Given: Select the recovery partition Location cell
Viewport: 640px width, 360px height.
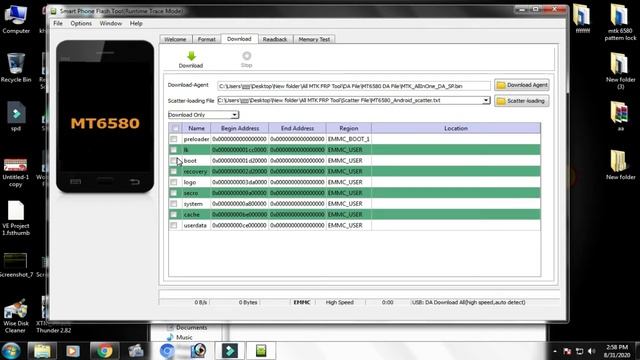Looking at the screenshot, I should pyautogui.click(x=456, y=171).
